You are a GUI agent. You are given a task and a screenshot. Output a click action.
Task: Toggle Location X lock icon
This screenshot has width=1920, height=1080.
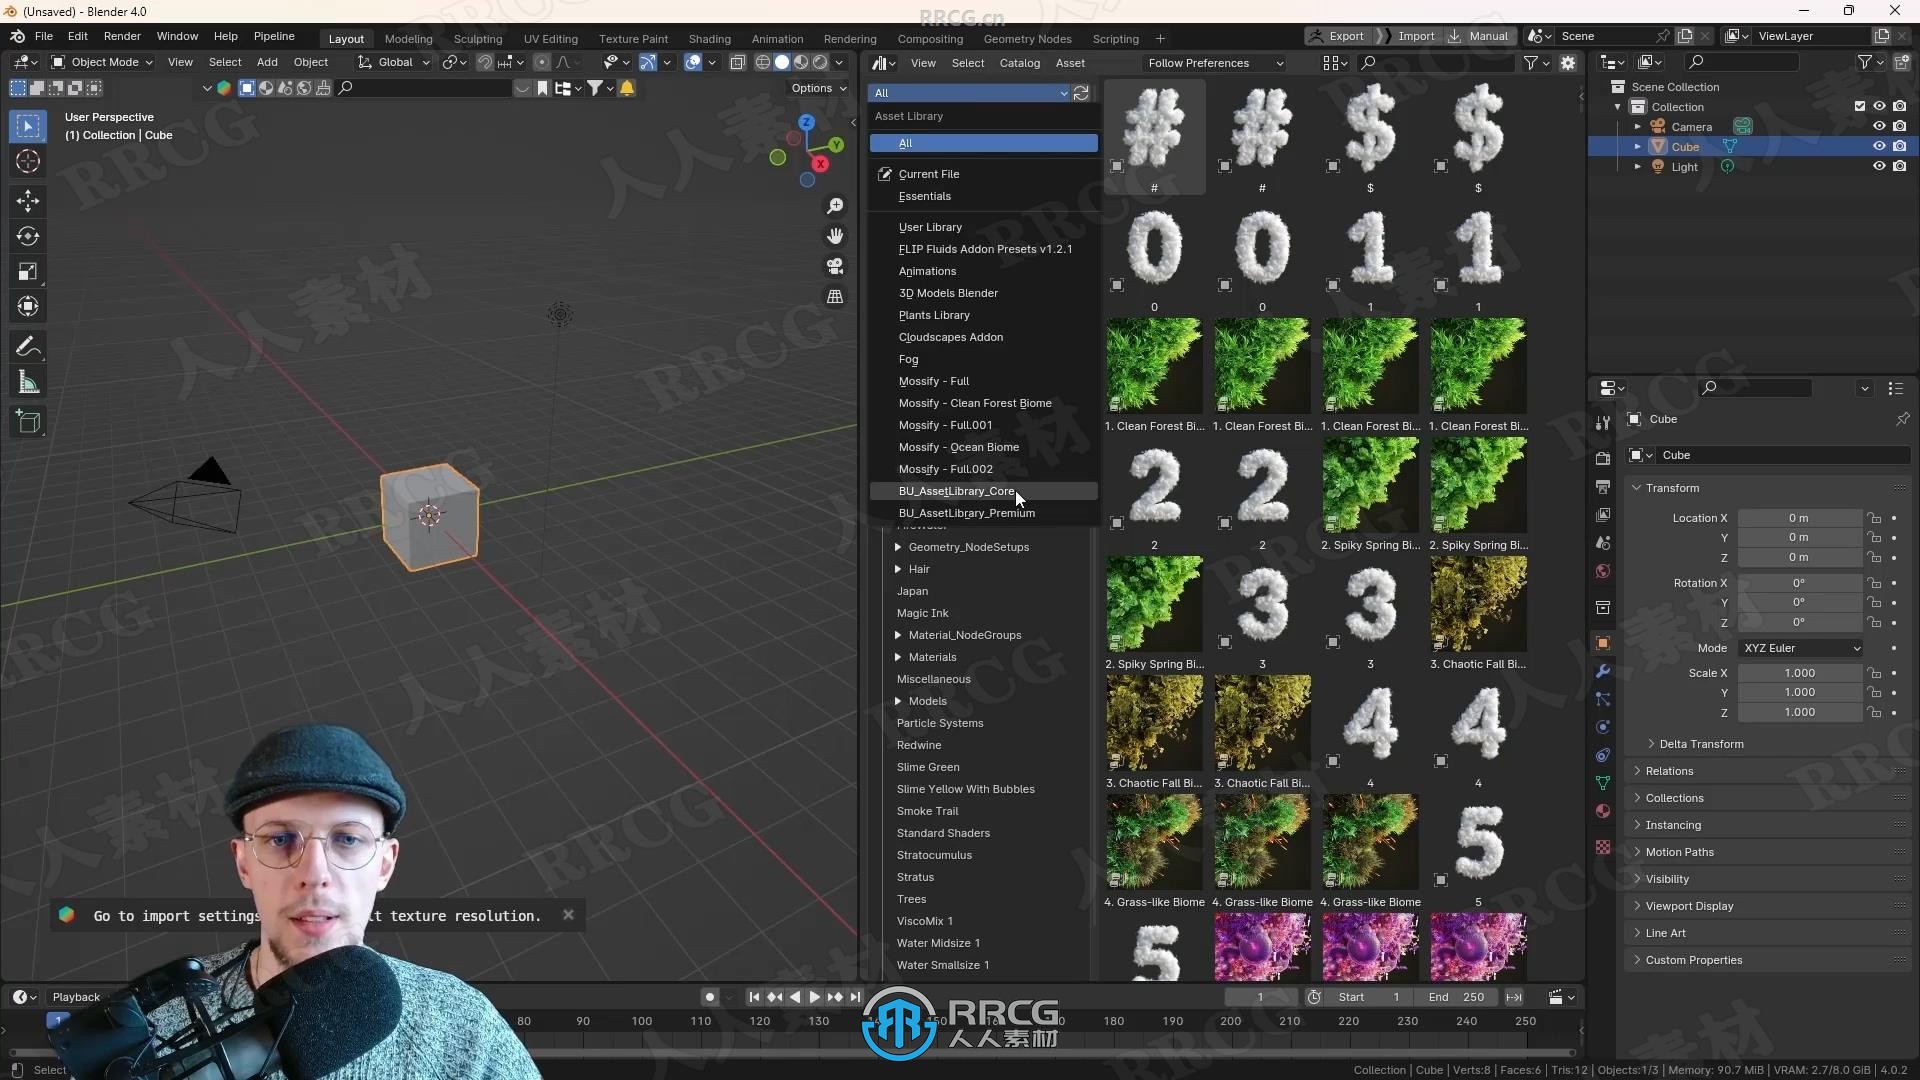click(1875, 518)
